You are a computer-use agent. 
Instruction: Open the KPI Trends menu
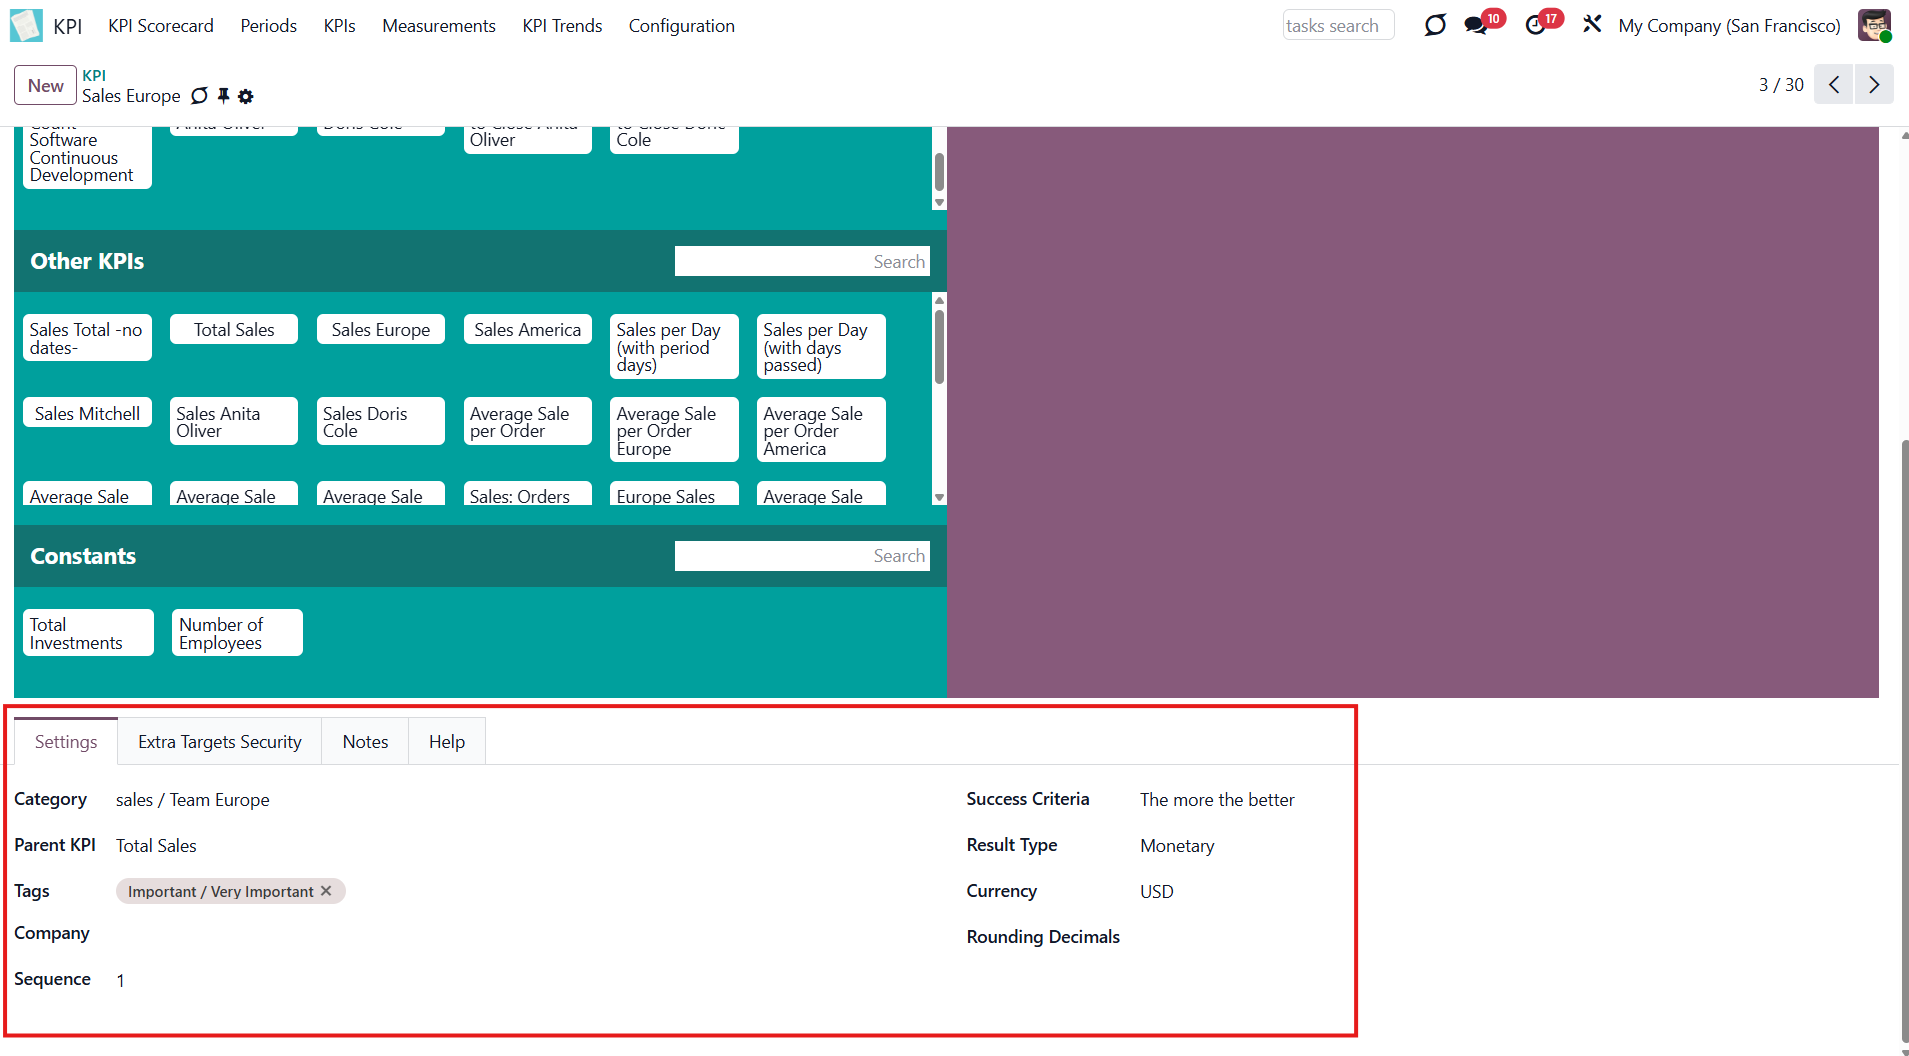coord(562,26)
